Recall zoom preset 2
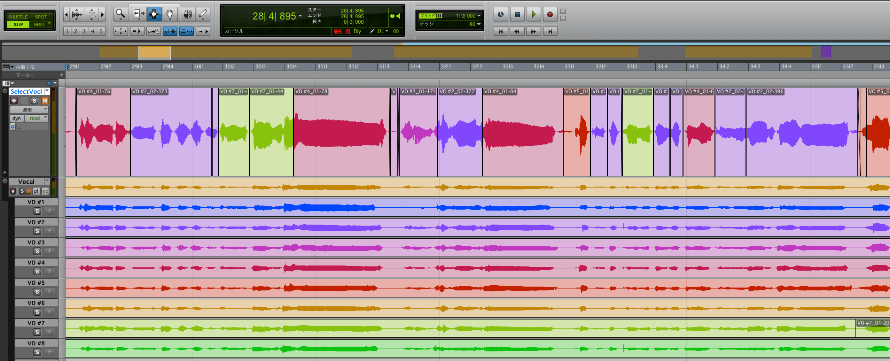The image size is (890, 361). 76,31
